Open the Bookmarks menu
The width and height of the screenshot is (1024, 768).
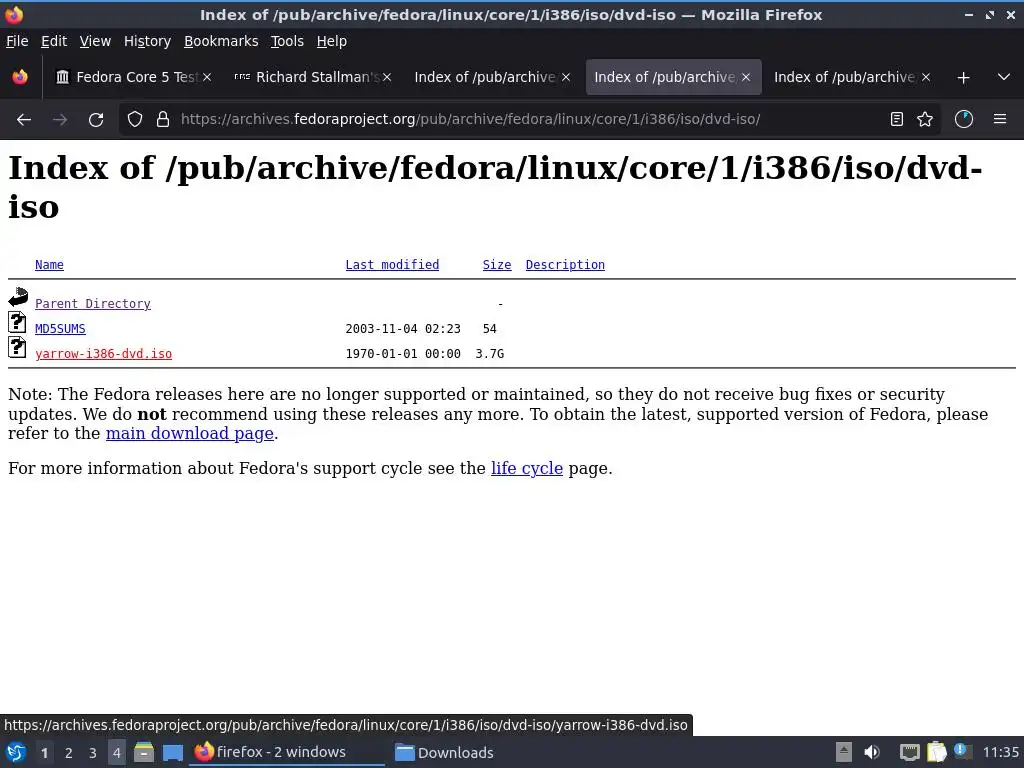[221, 41]
